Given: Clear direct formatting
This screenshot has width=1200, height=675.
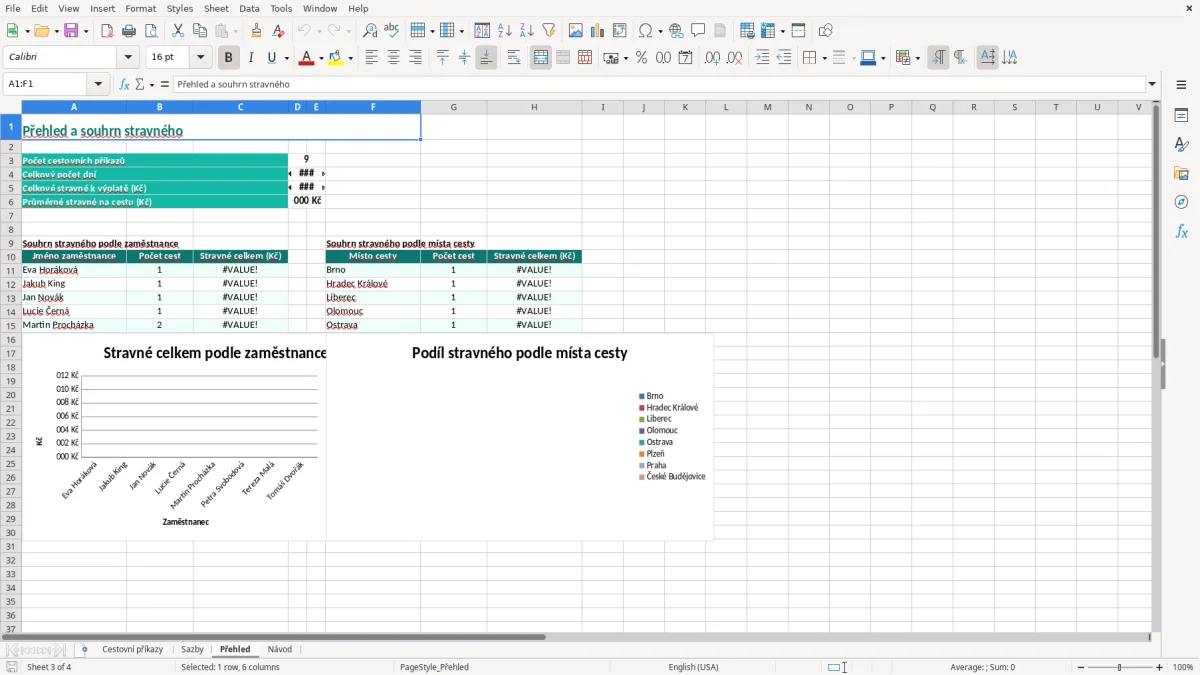Looking at the screenshot, I should click(279, 31).
